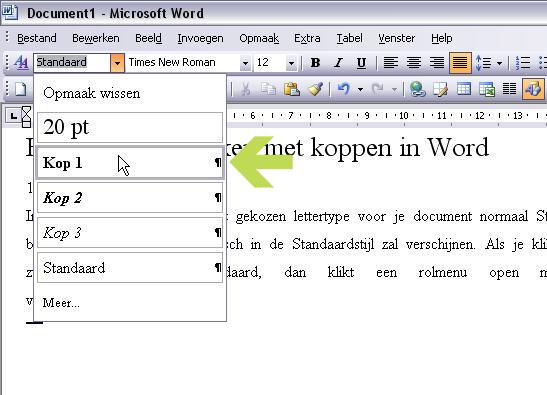The width and height of the screenshot is (547, 395).
Task: Expand the font size dropdown
Action: click(291, 63)
